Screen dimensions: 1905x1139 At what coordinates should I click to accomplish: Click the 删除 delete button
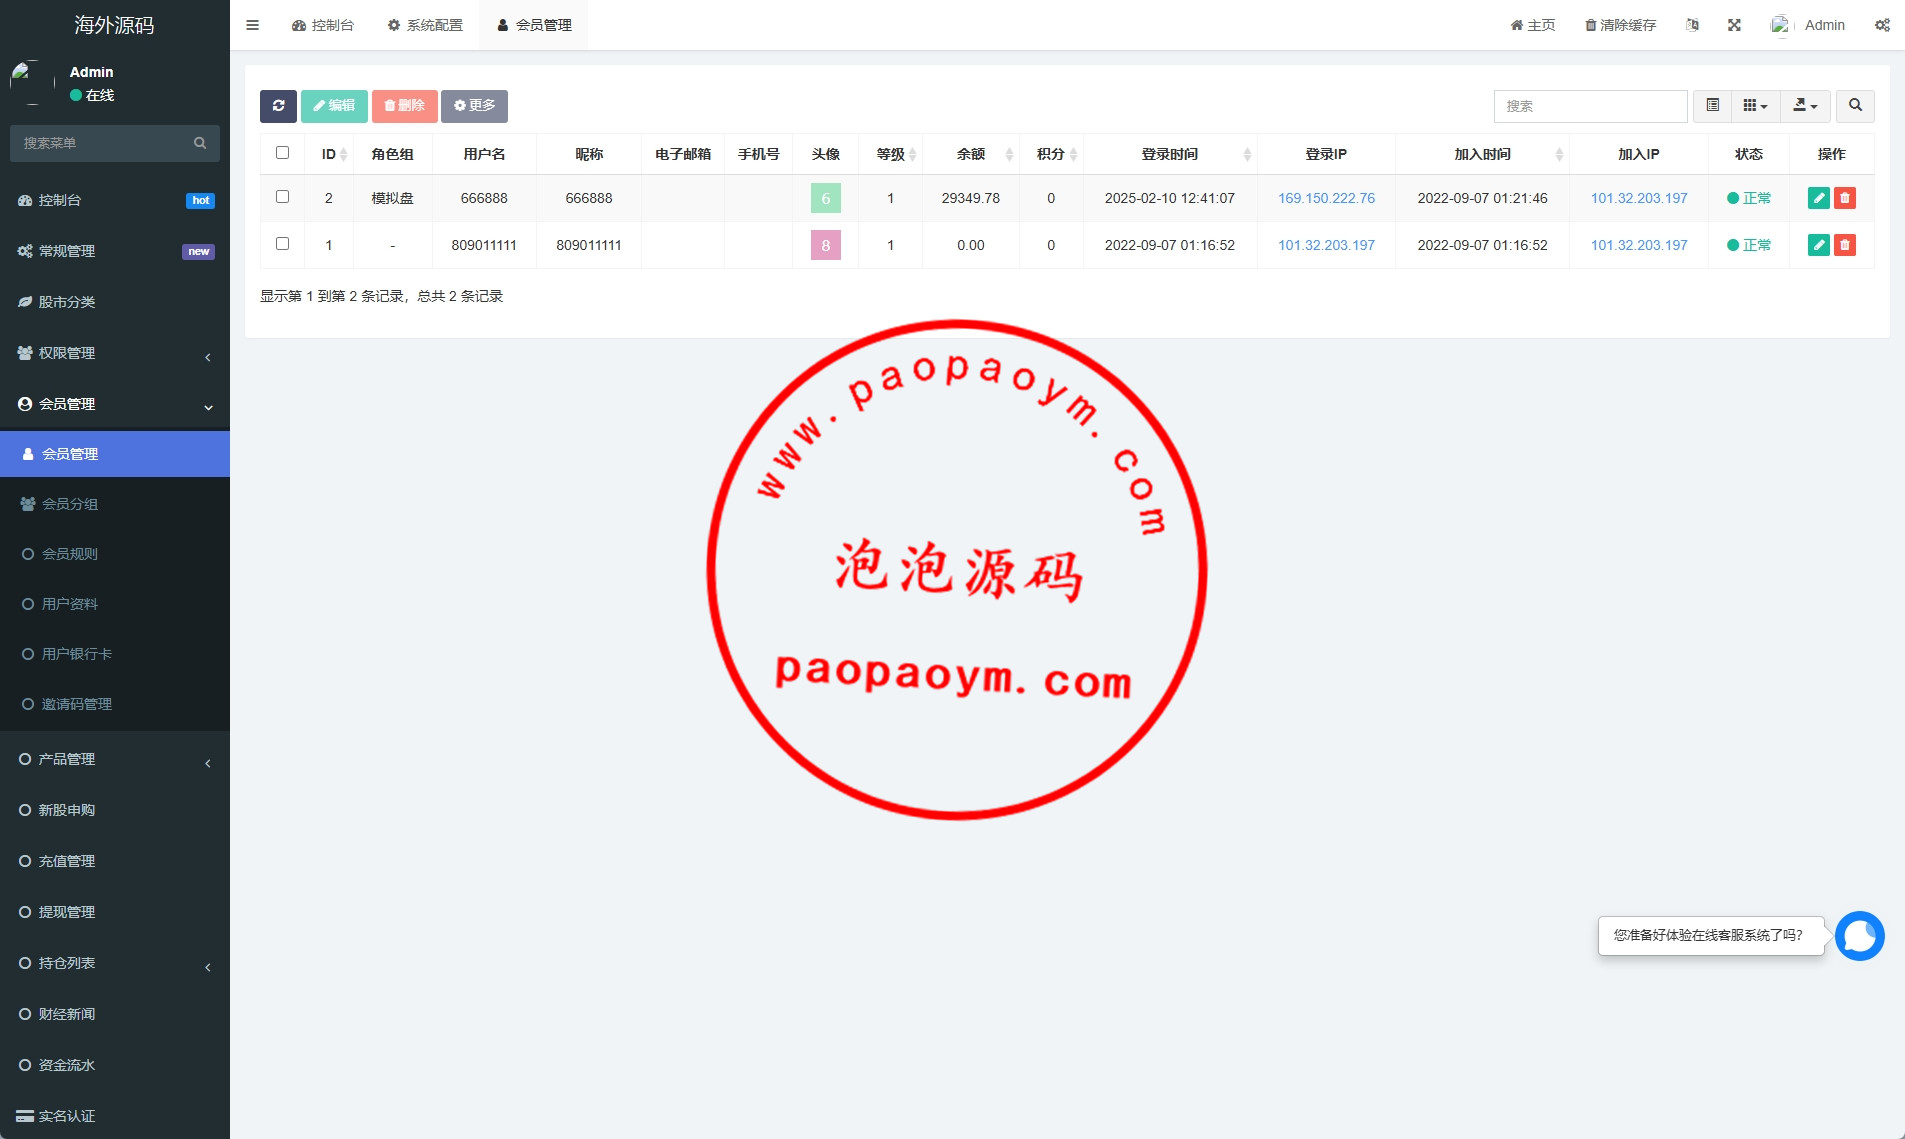pyautogui.click(x=404, y=106)
